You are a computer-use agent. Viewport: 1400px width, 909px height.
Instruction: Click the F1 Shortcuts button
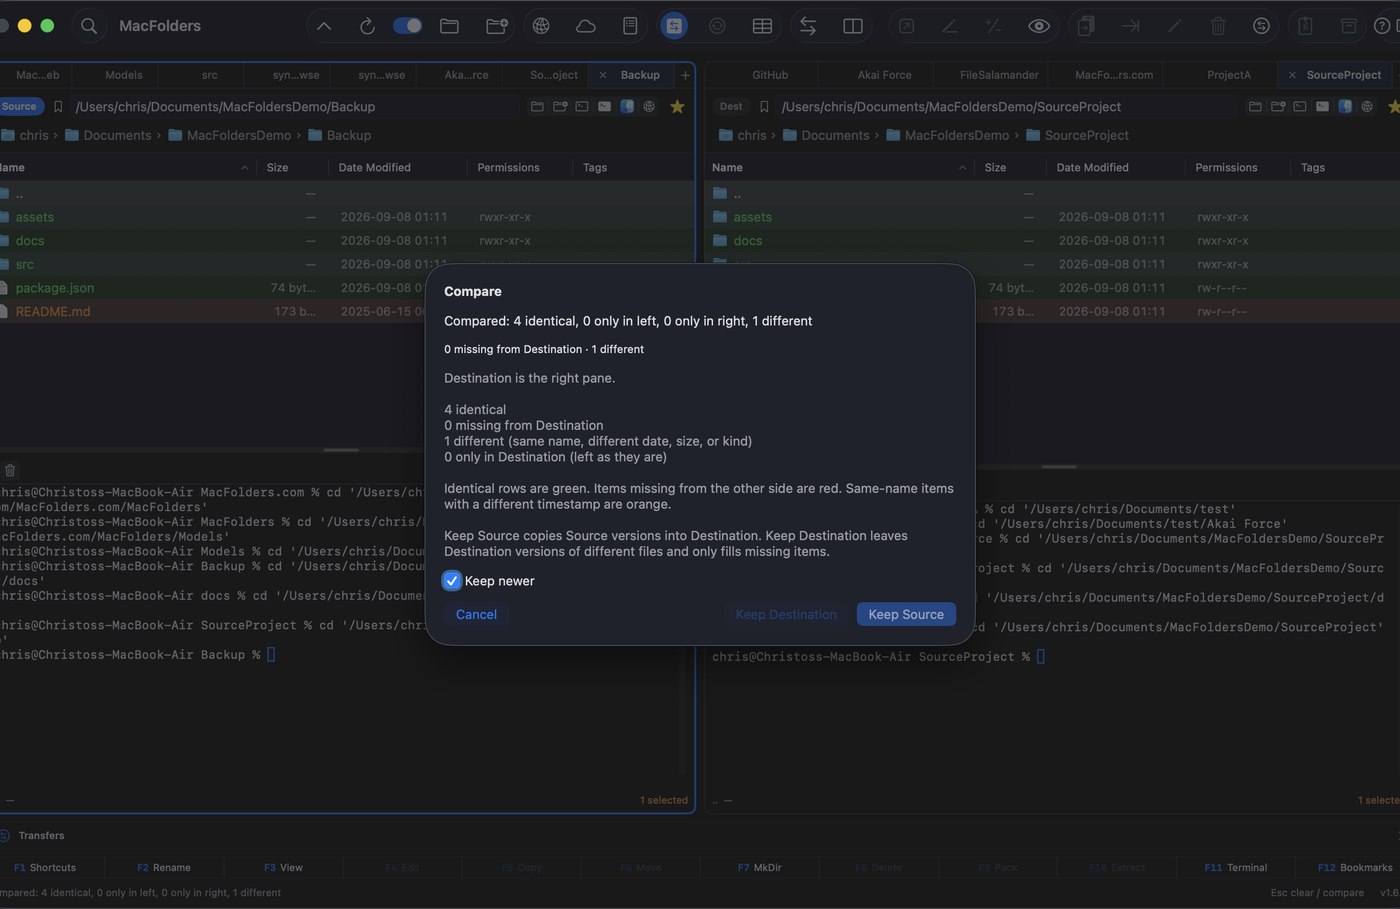tap(45, 867)
